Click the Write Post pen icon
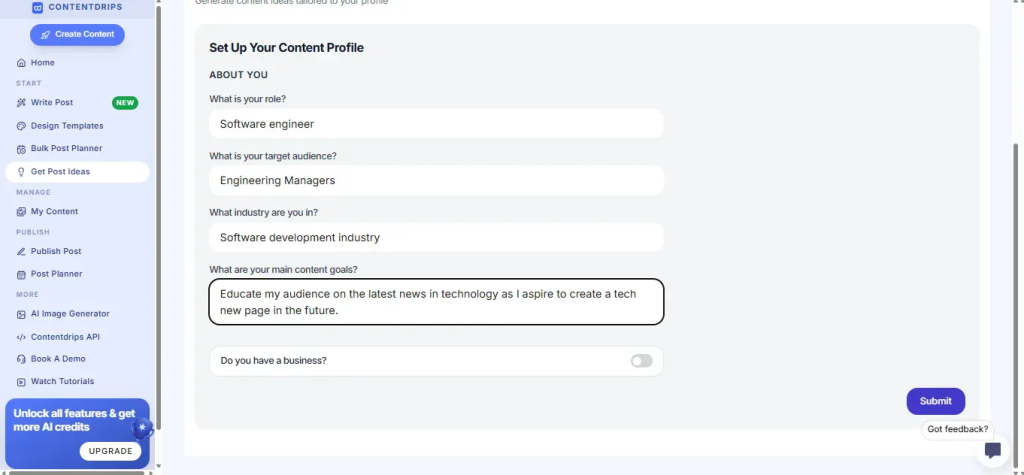Viewport: 1024px width, 475px height. (x=22, y=103)
